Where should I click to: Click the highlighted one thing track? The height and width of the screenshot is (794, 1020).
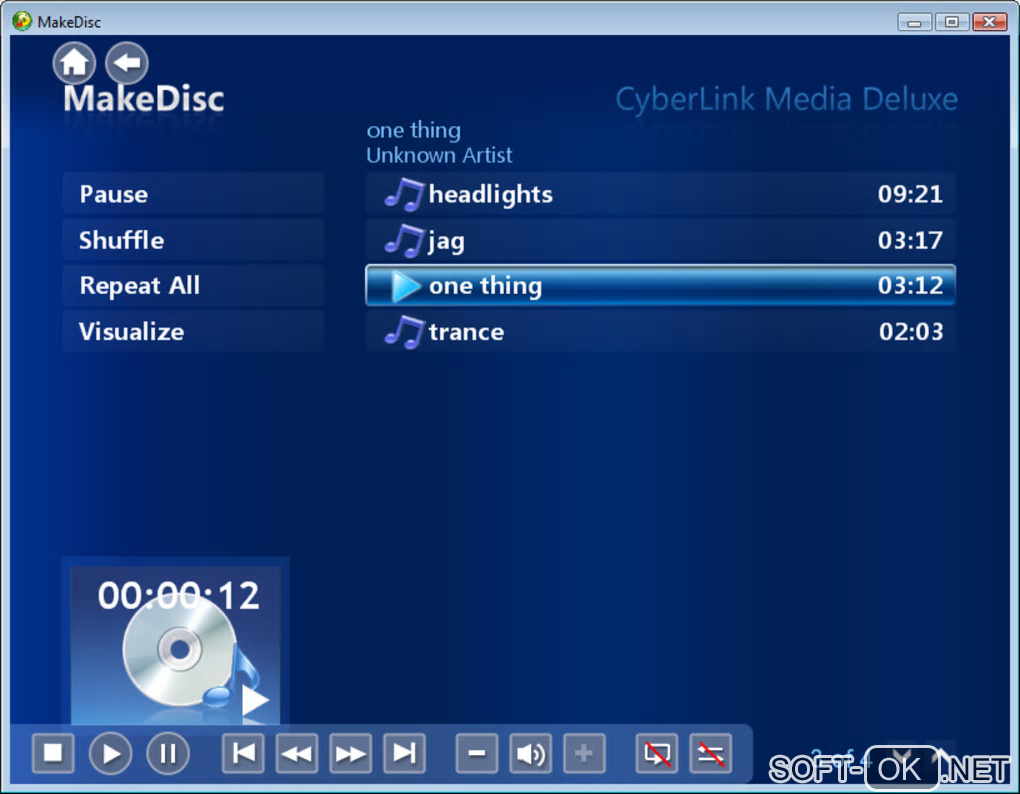(x=660, y=285)
